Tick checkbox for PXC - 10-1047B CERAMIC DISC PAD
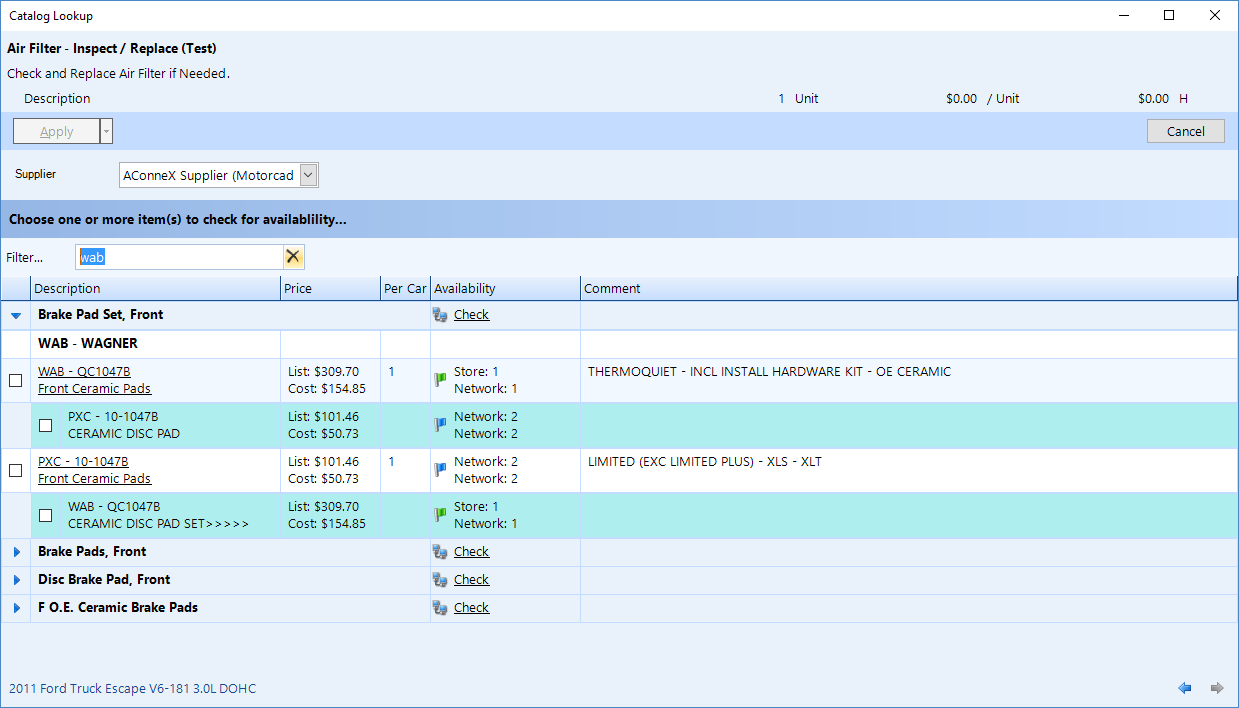 click(x=45, y=425)
